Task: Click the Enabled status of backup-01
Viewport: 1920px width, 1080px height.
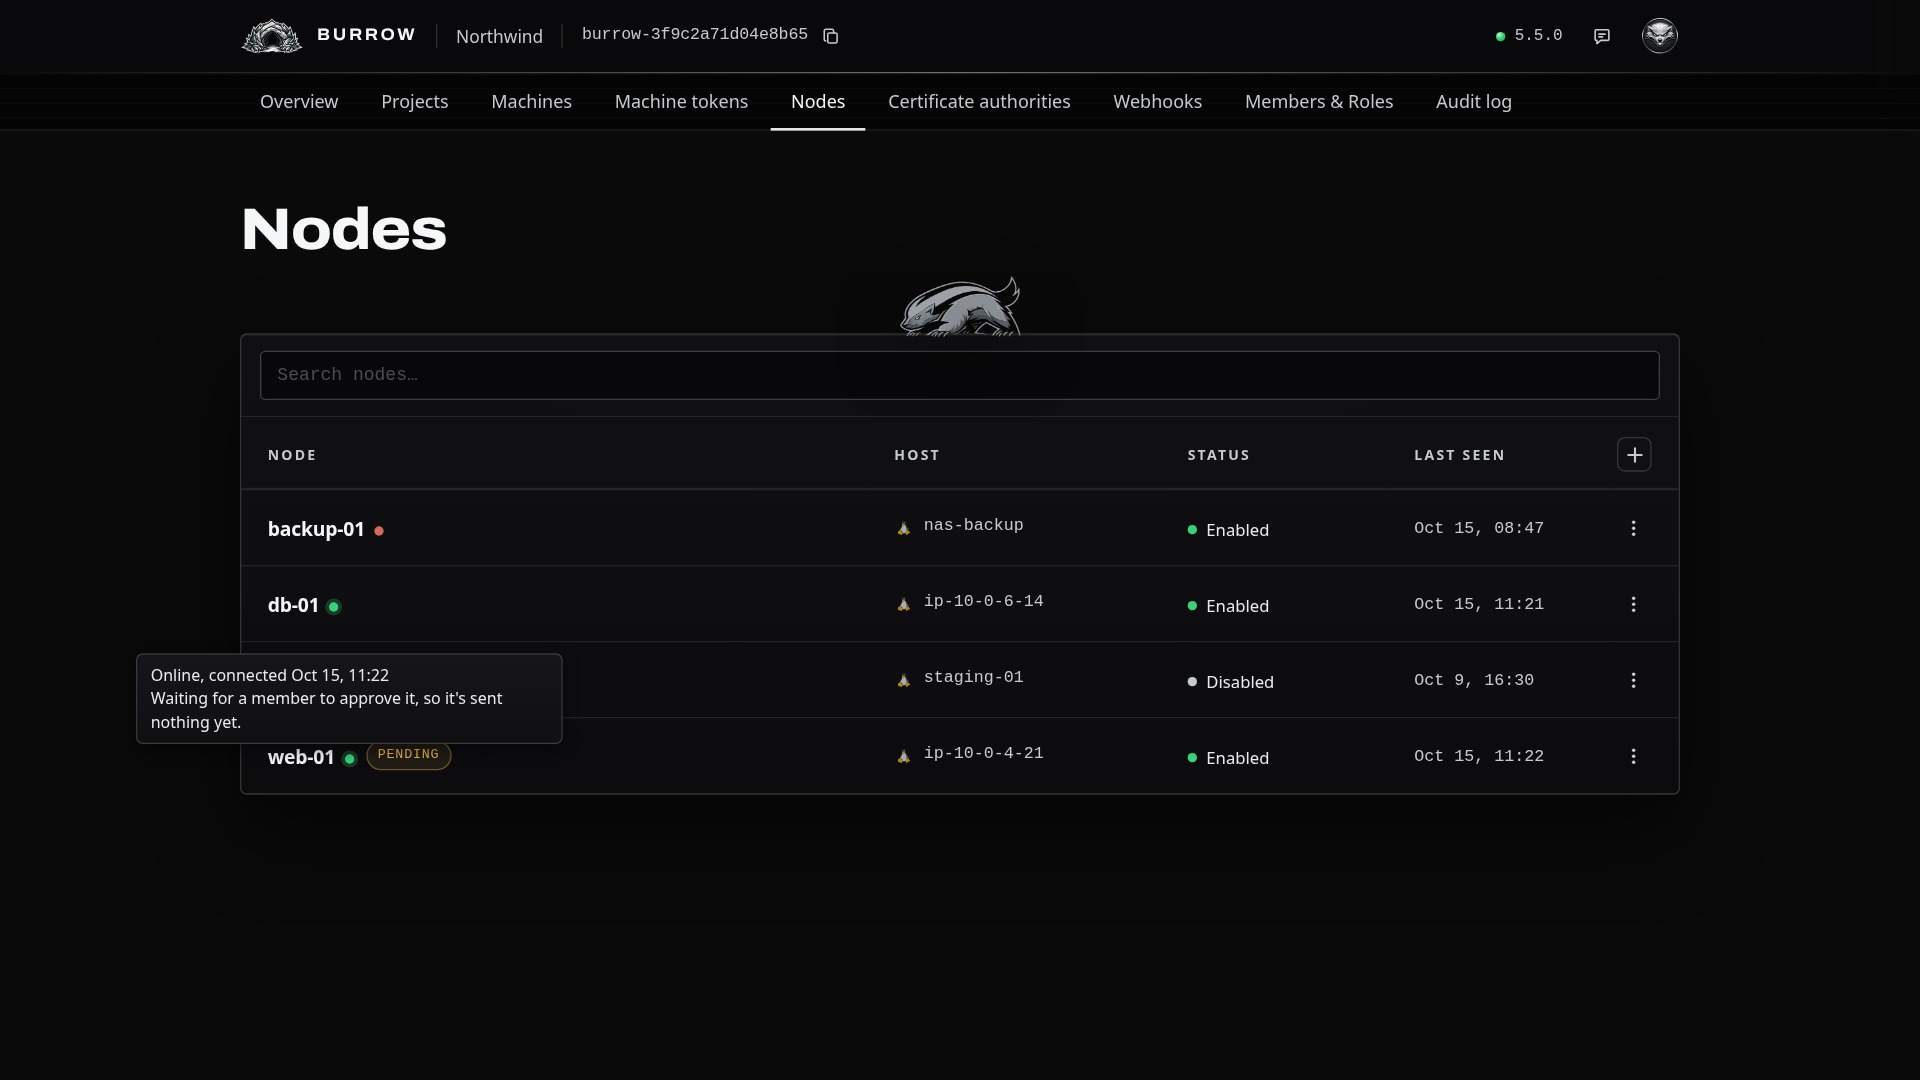Action: (1228, 530)
